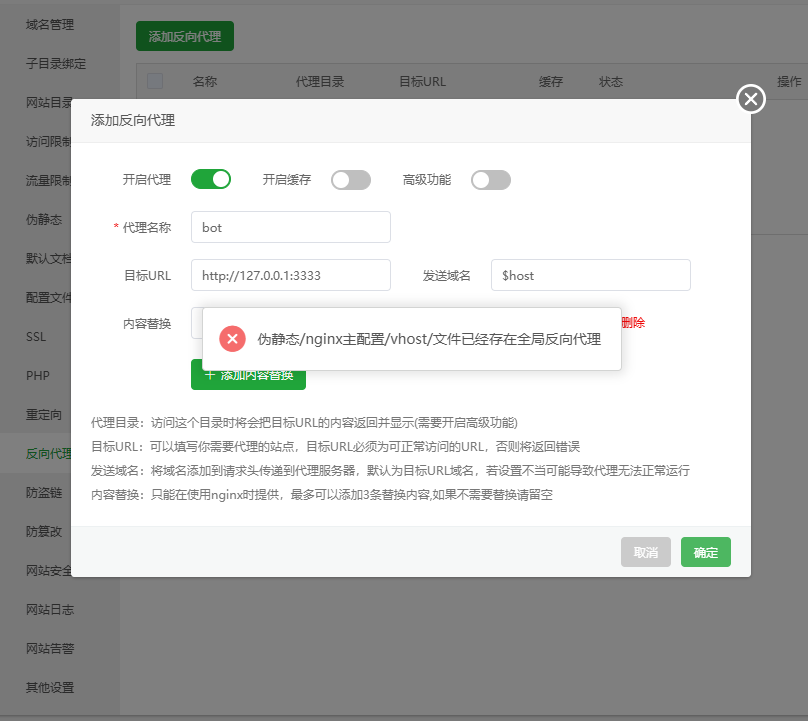This screenshot has width=808, height=721.
Task: Select 配置文件 in the sidebar
Action: [48, 297]
